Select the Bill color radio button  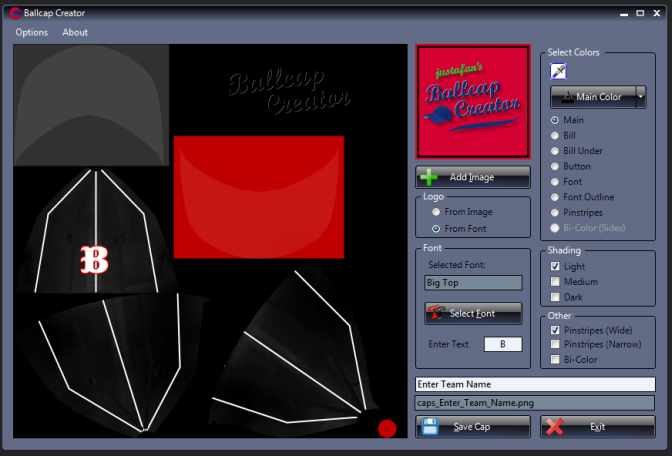coord(555,136)
